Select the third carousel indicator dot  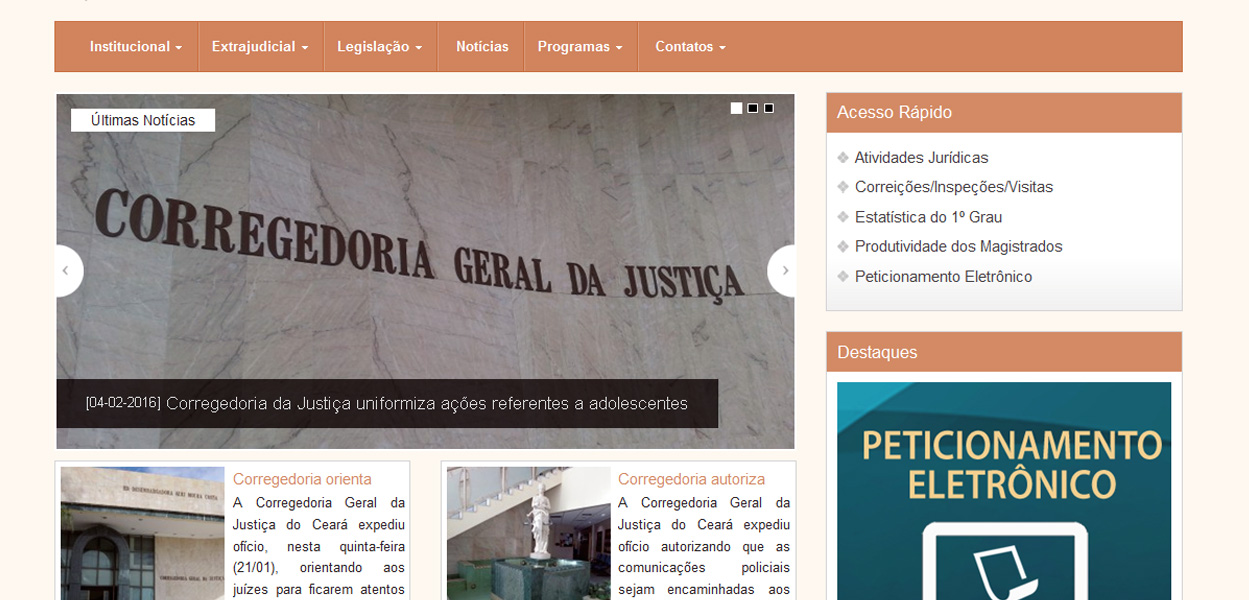click(769, 107)
